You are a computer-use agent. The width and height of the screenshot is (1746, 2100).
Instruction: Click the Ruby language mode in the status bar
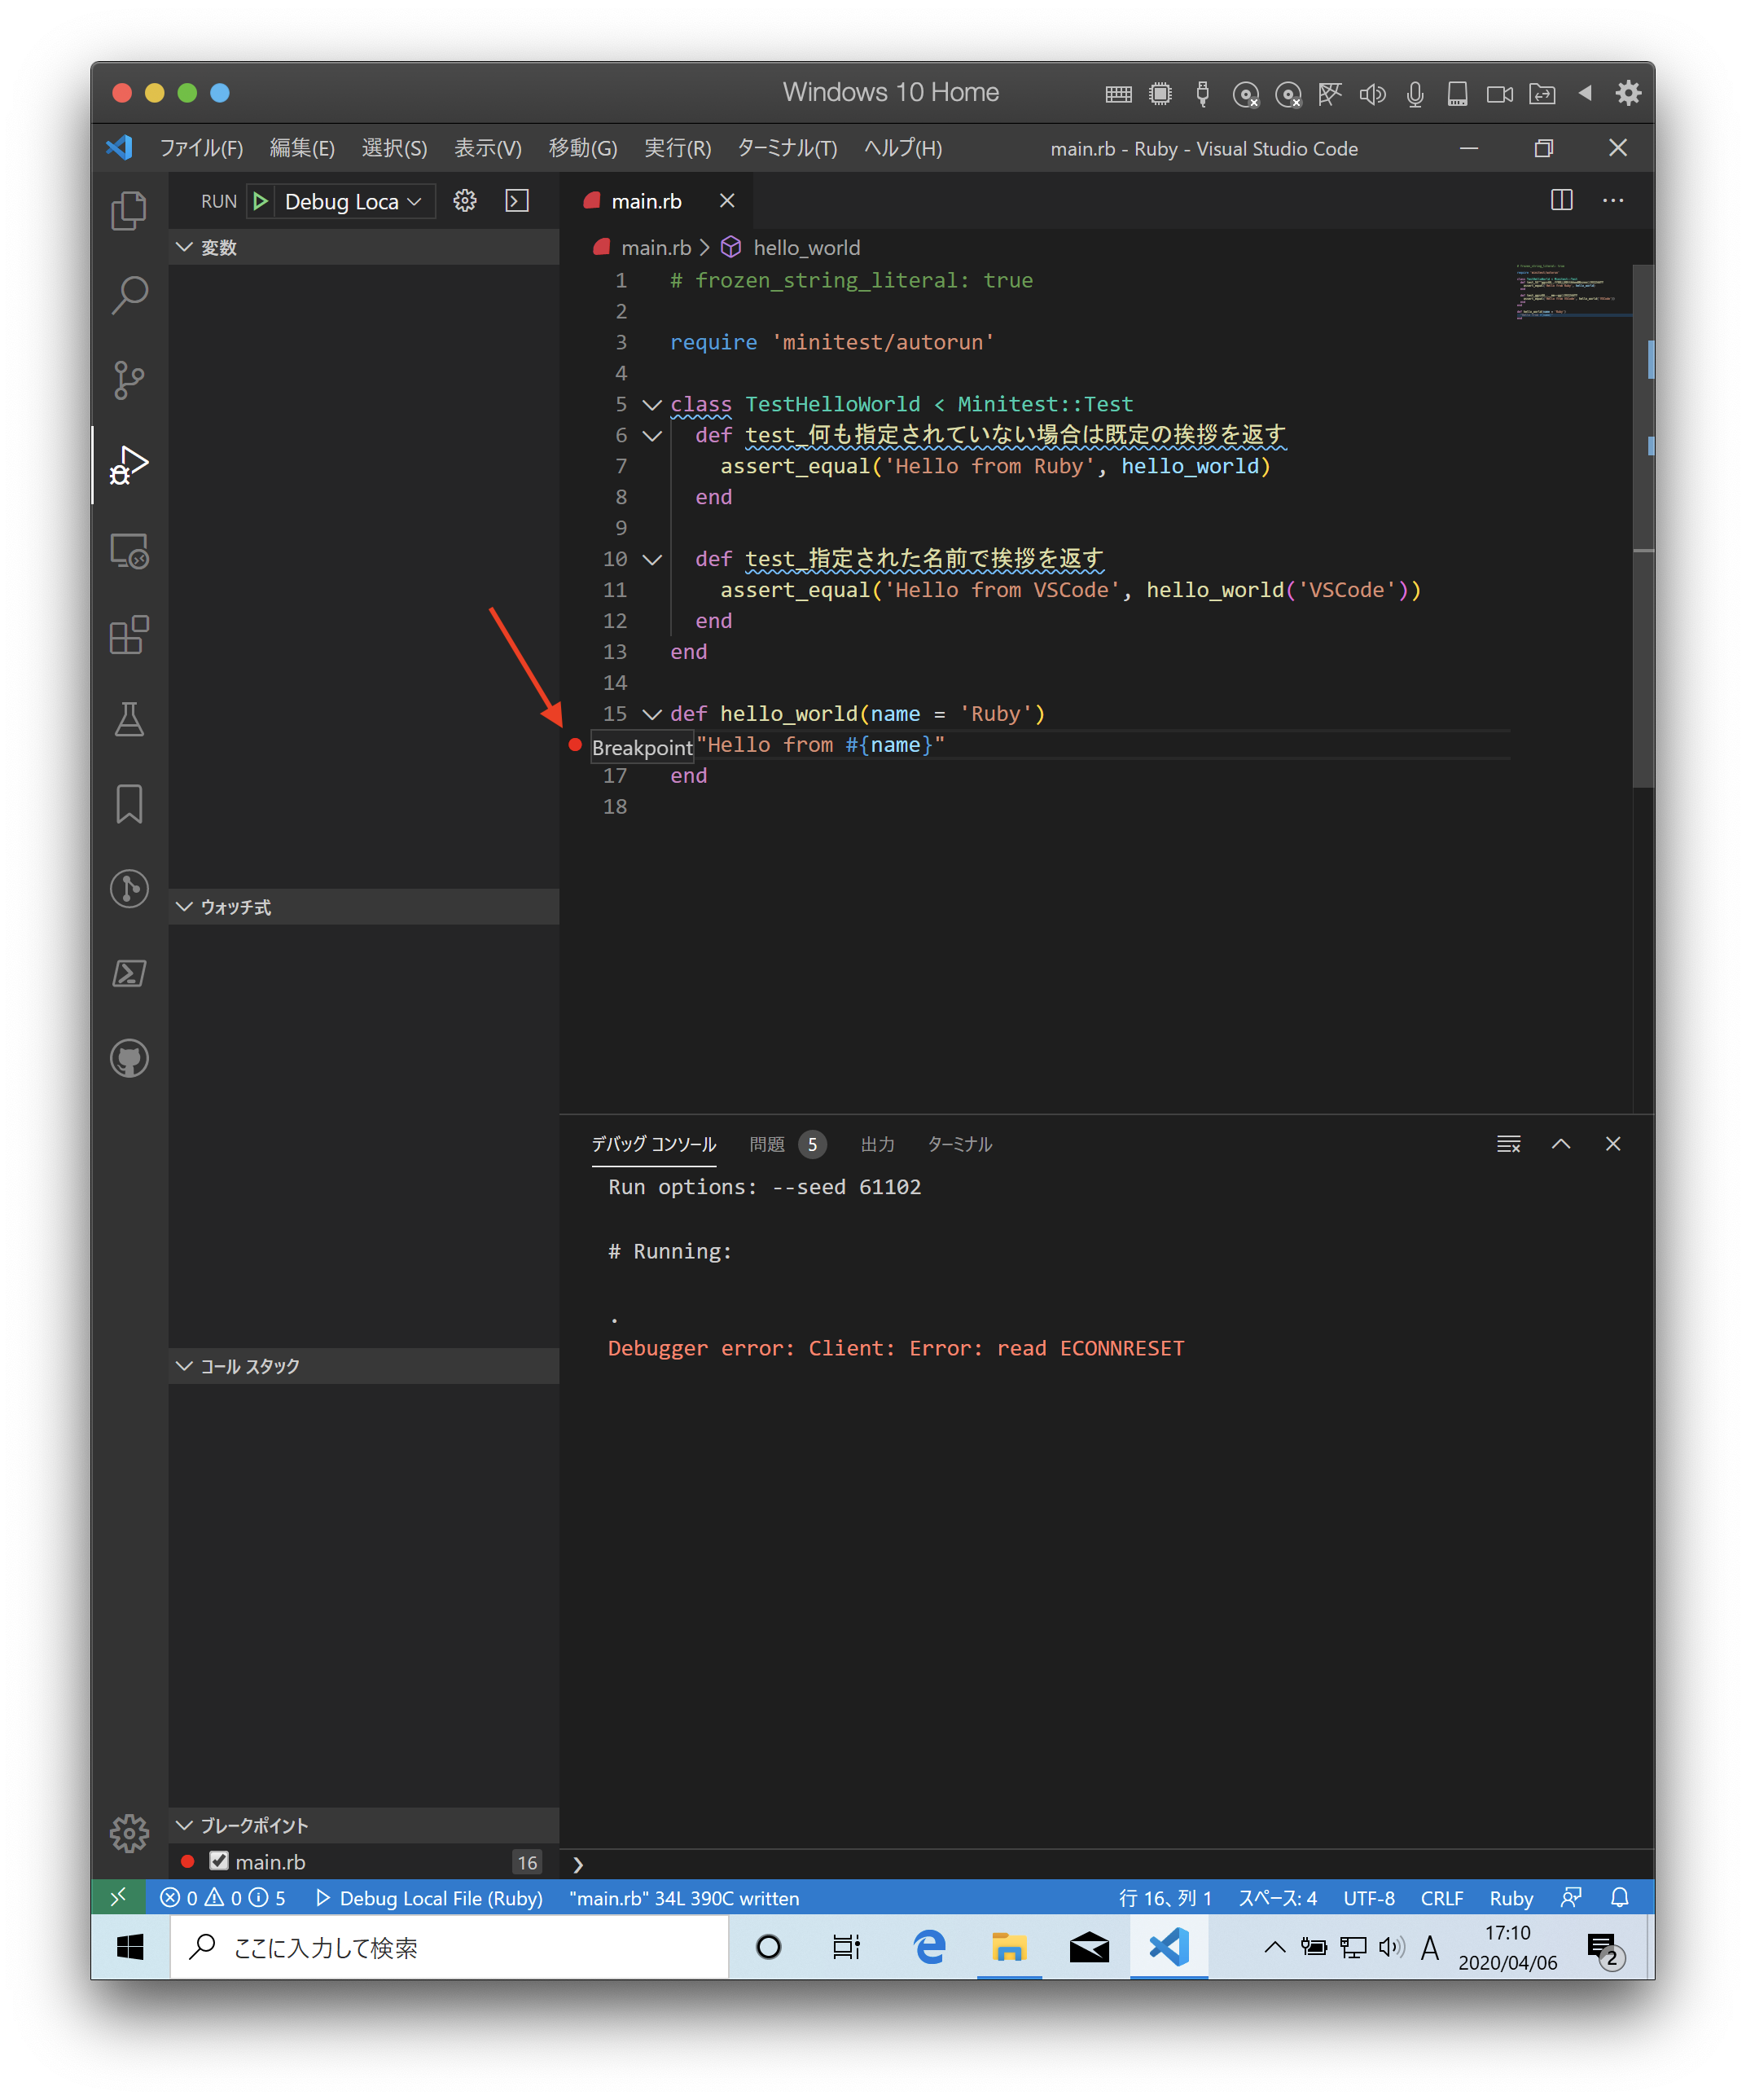click(x=1511, y=1897)
